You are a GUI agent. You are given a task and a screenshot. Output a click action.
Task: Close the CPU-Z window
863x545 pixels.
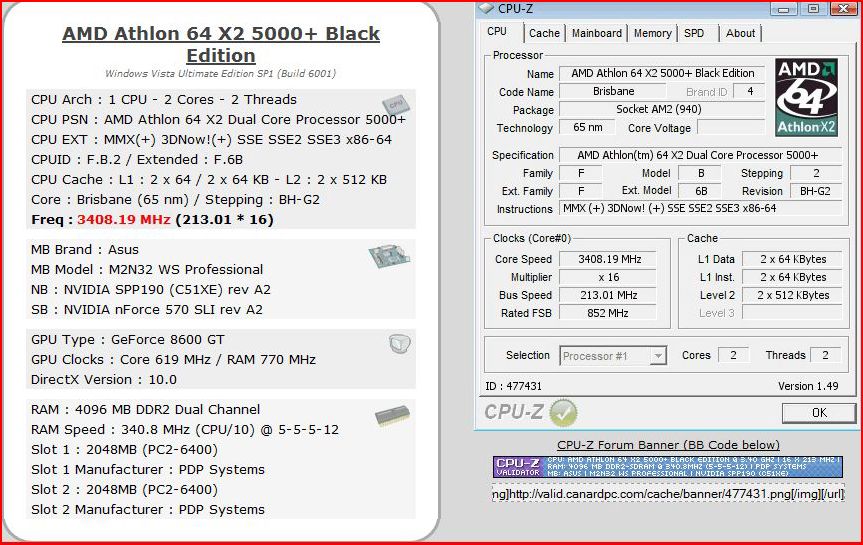(x=844, y=8)
